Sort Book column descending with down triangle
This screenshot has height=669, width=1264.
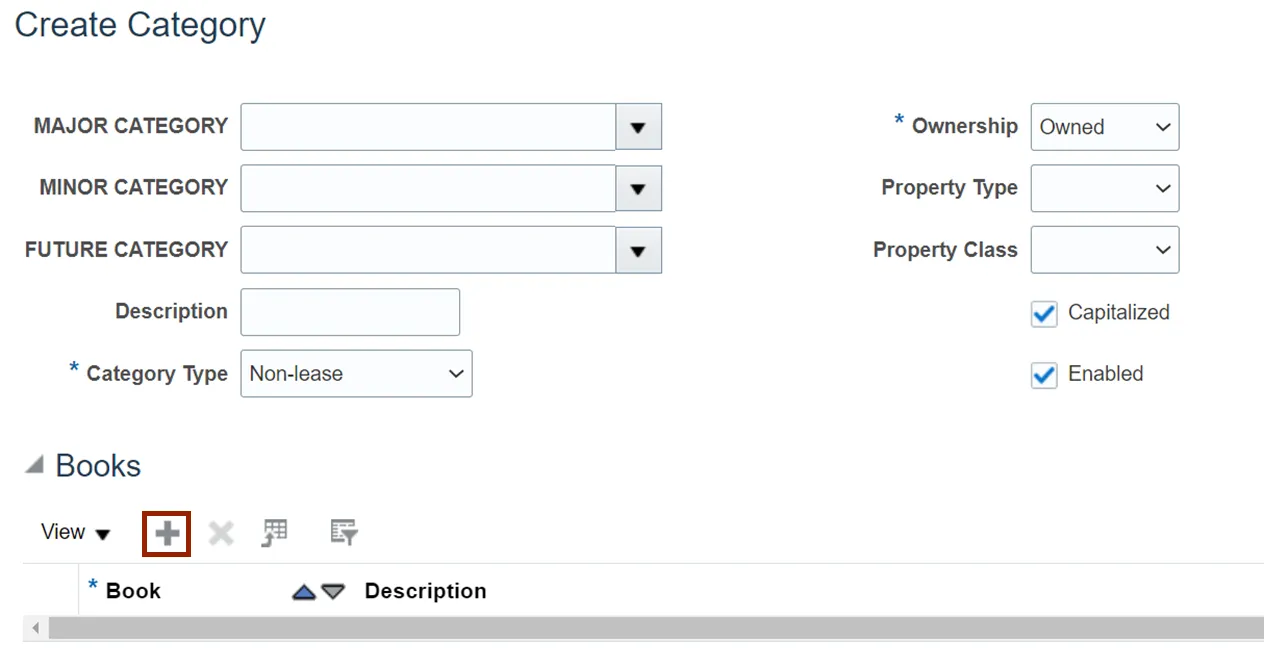pos(333,592)
